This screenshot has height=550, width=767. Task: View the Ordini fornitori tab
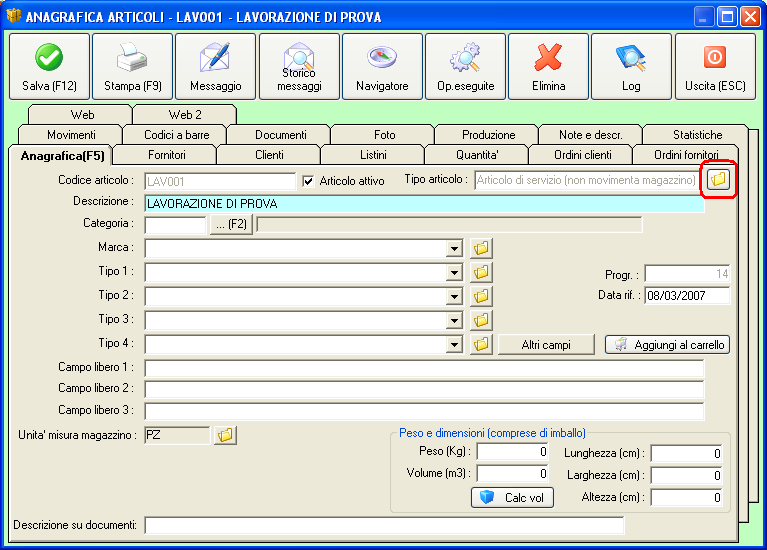(686, 155)
